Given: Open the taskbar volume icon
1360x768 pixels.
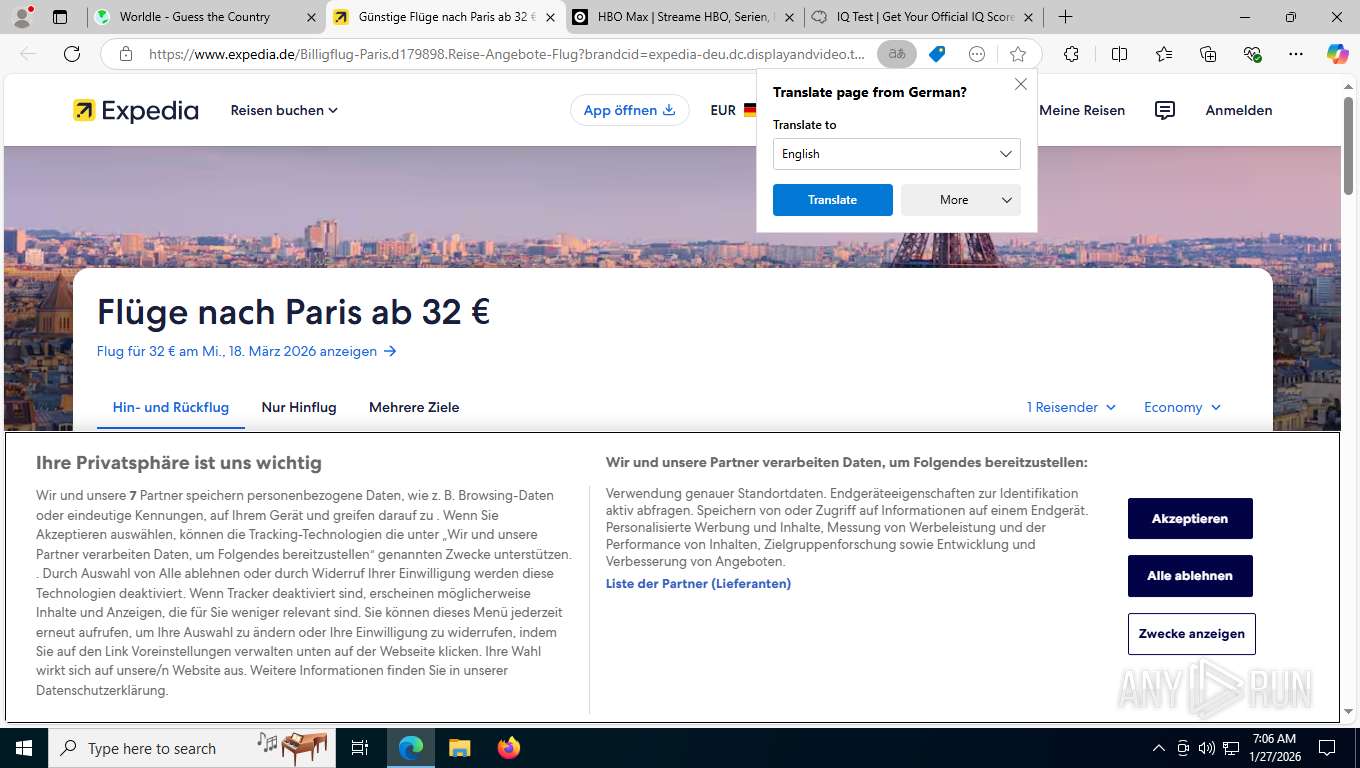Looking at the screenshot, I should [1207, 748].
